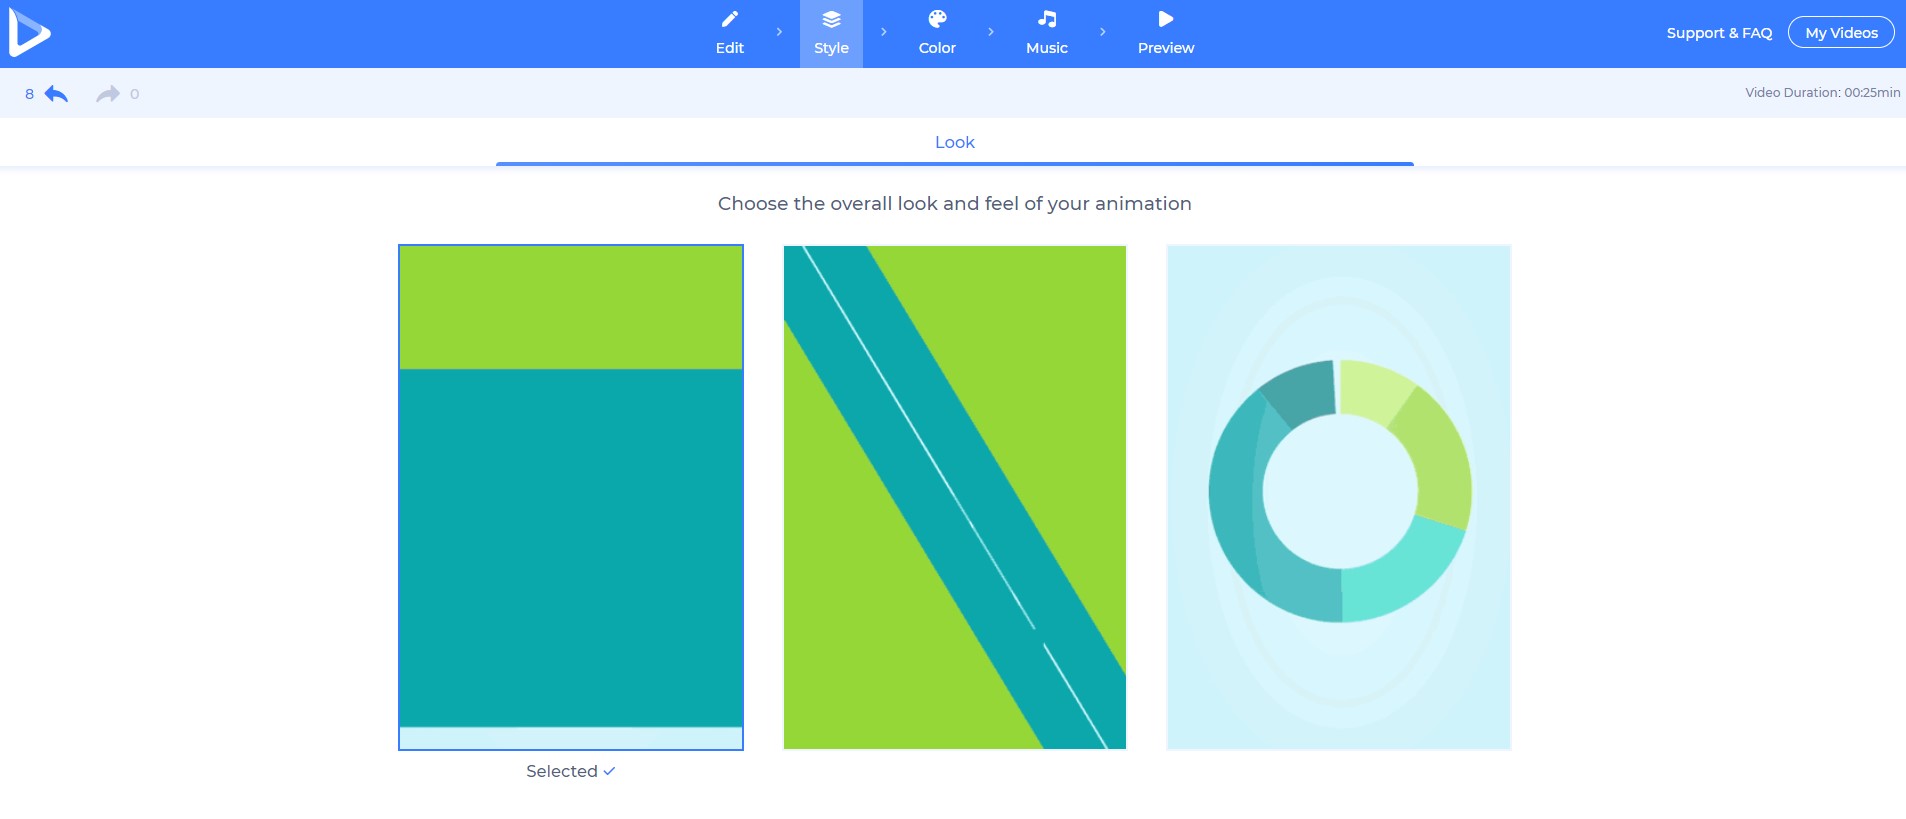
Task: Click the Edit pencil icon
Action: tap(729, 20)
